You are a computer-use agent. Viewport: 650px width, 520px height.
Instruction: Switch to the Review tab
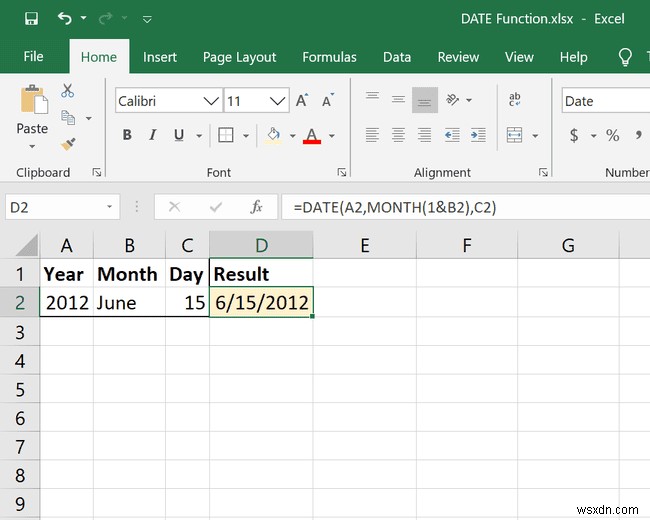458,57
